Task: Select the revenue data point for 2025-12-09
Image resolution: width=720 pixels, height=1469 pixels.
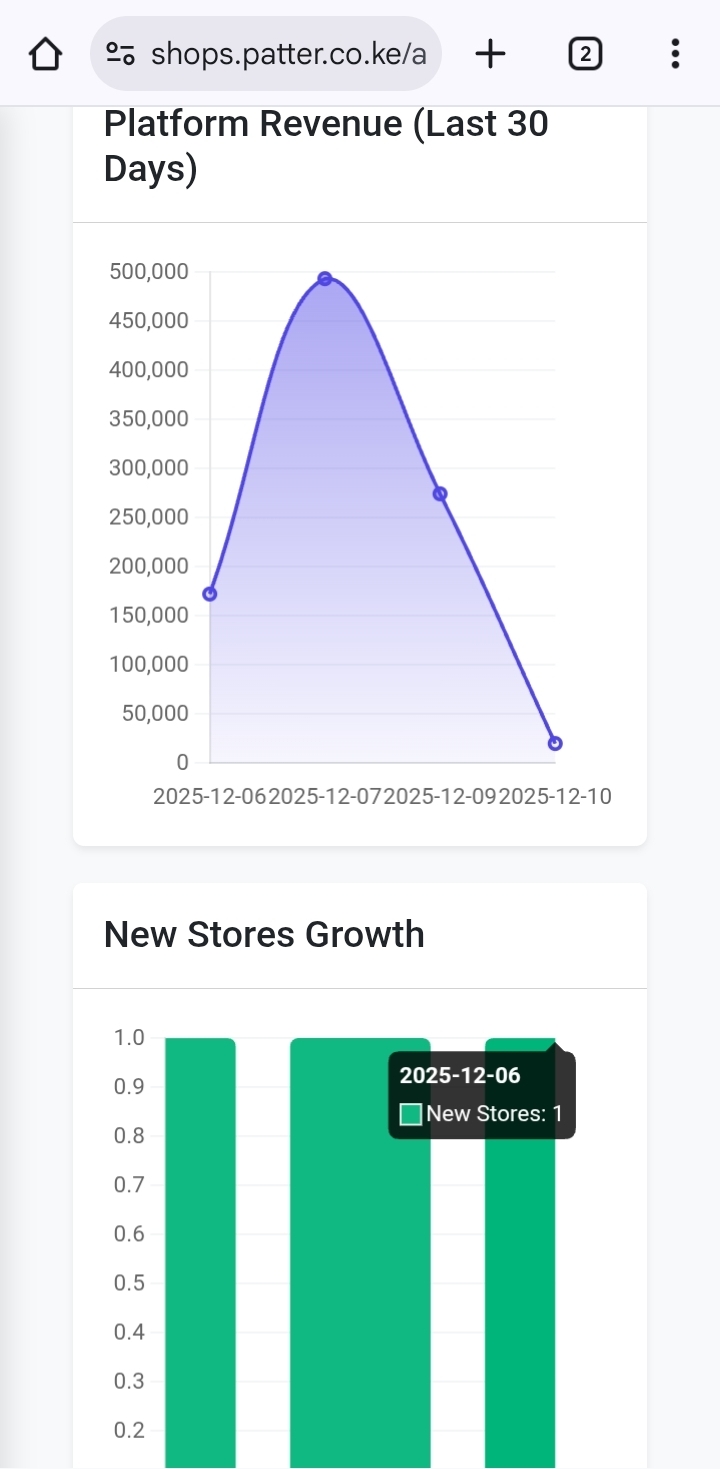Action: click(440, 494)
